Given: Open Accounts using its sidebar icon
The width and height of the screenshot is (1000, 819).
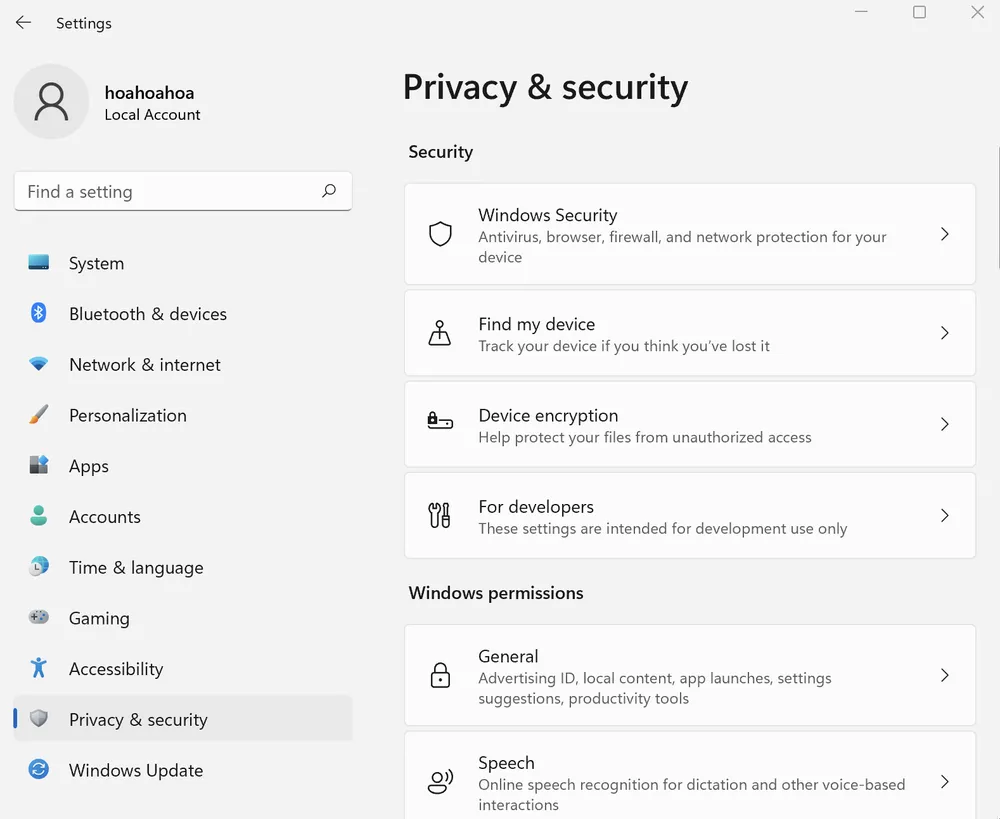Looking at the screenshot, I should (38, 516).
